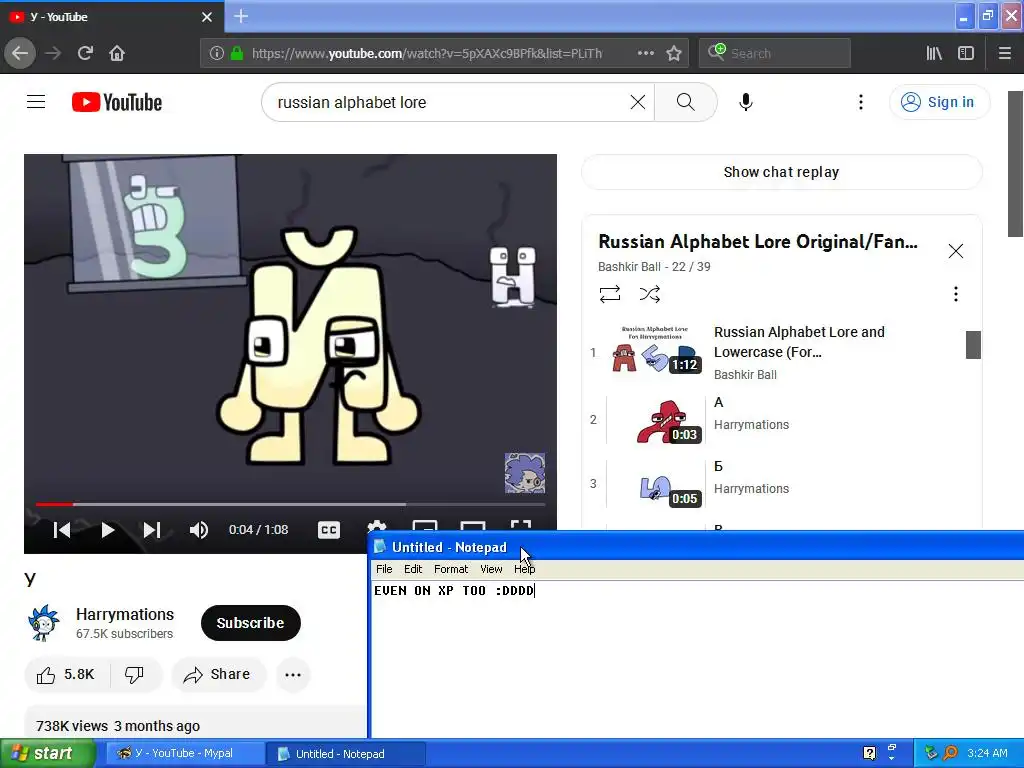Click the channel watermark in video corner
Image resolution: width=1024 pixels, height=768 pixels.
pyautogui.click(x=524, y=473)
